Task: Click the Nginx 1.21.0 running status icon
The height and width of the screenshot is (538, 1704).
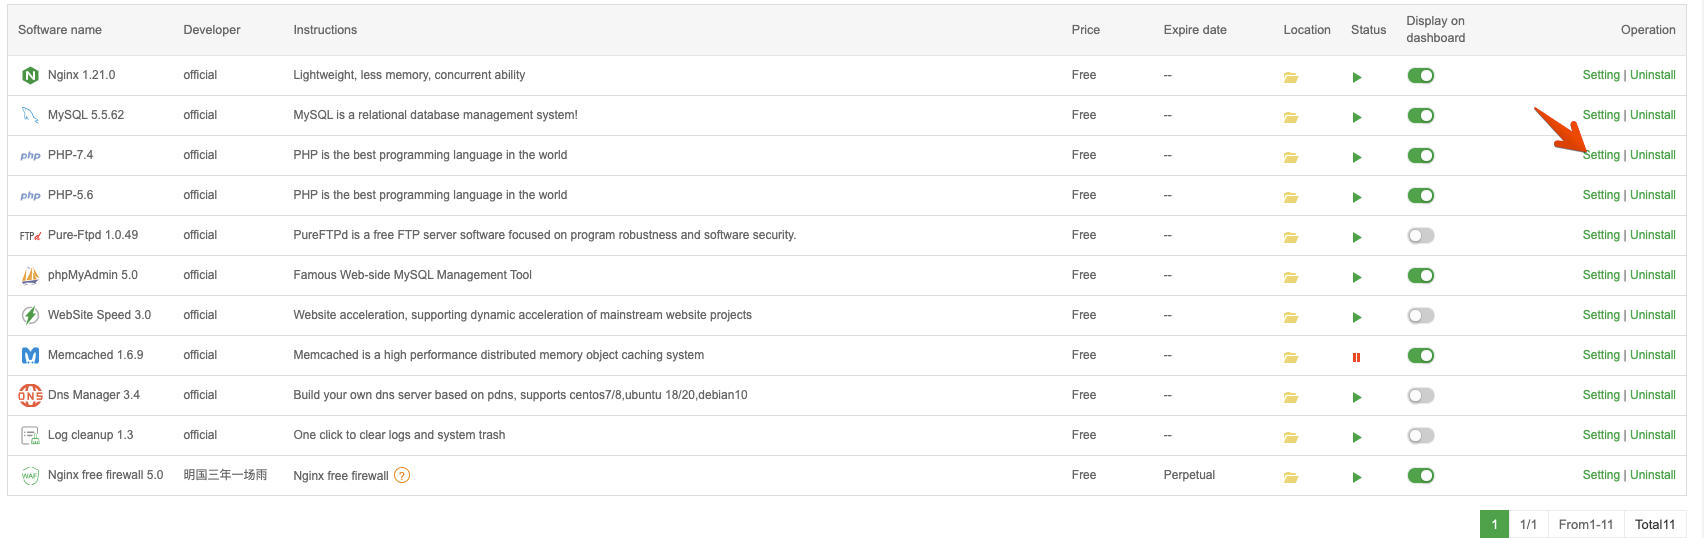Action: click(1357, 77)
